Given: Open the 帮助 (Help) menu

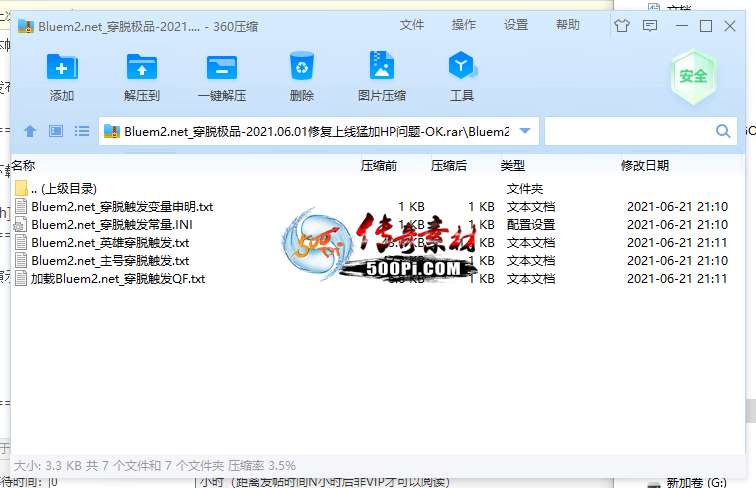Looking at the screenshot, I should click(567, 25).
